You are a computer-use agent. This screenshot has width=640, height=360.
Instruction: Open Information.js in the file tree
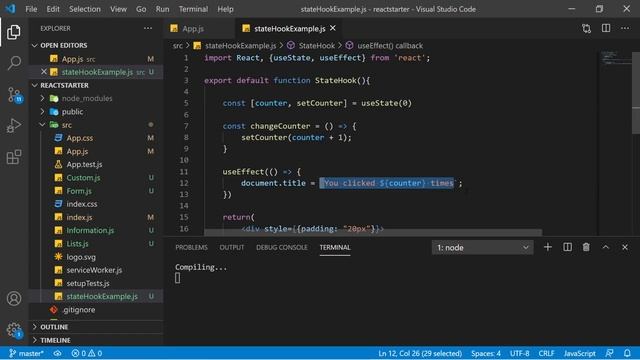tap(90, 230)
